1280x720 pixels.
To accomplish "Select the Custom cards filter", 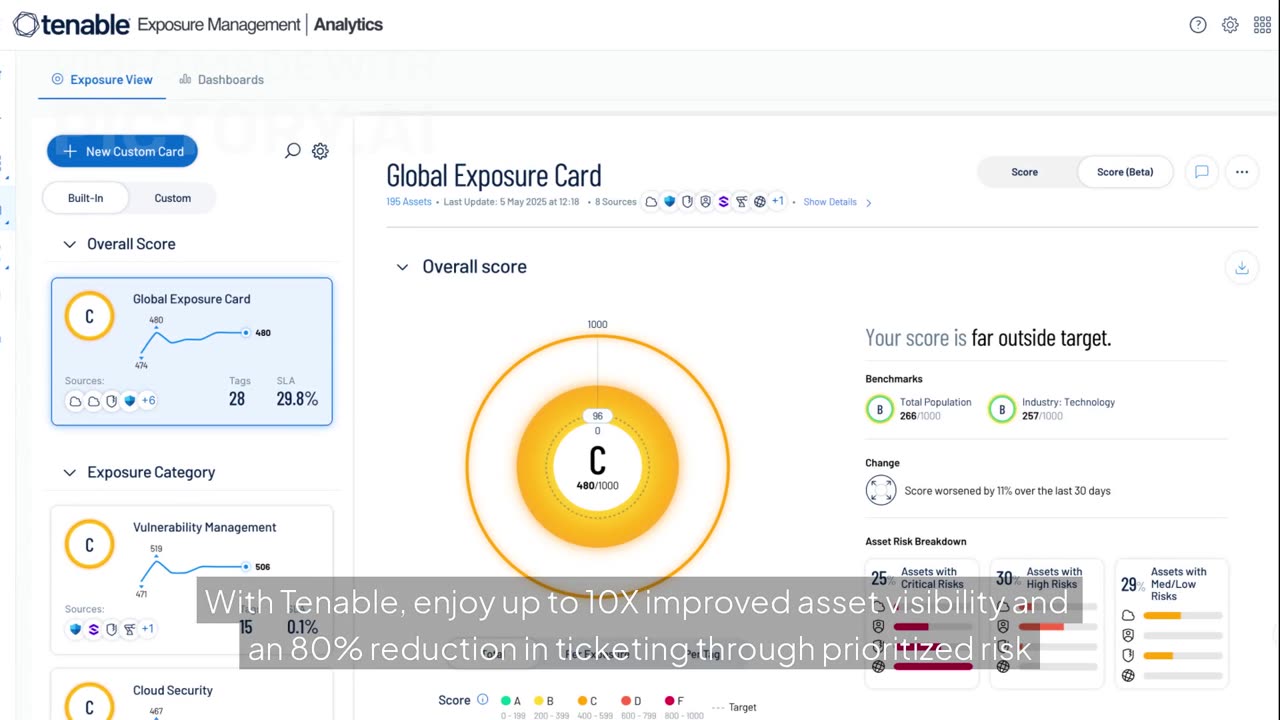I will click(x=172, y=198).
